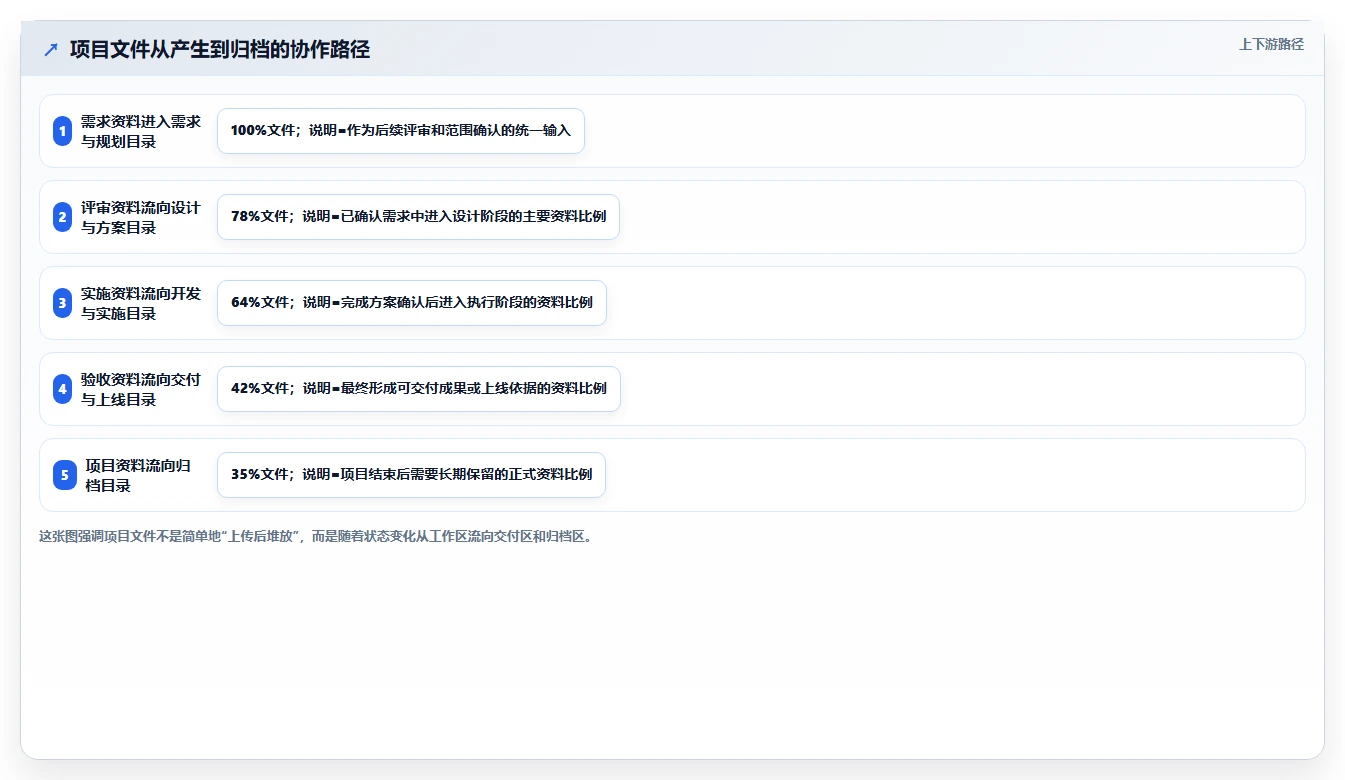The image size is (1345, 780).
Task: Click the 42%文件 description box
Action: point(419,389)
